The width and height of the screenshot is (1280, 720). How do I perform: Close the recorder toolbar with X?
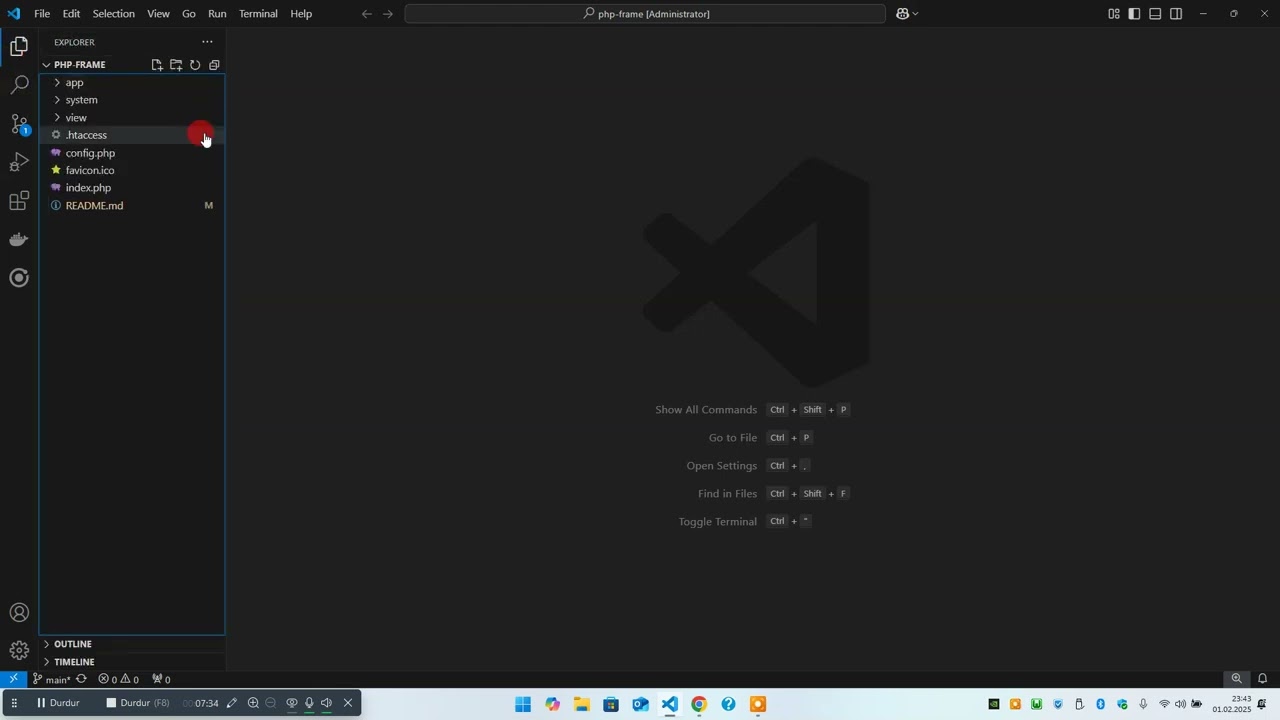pyautogui.click(x=348, y=703)
